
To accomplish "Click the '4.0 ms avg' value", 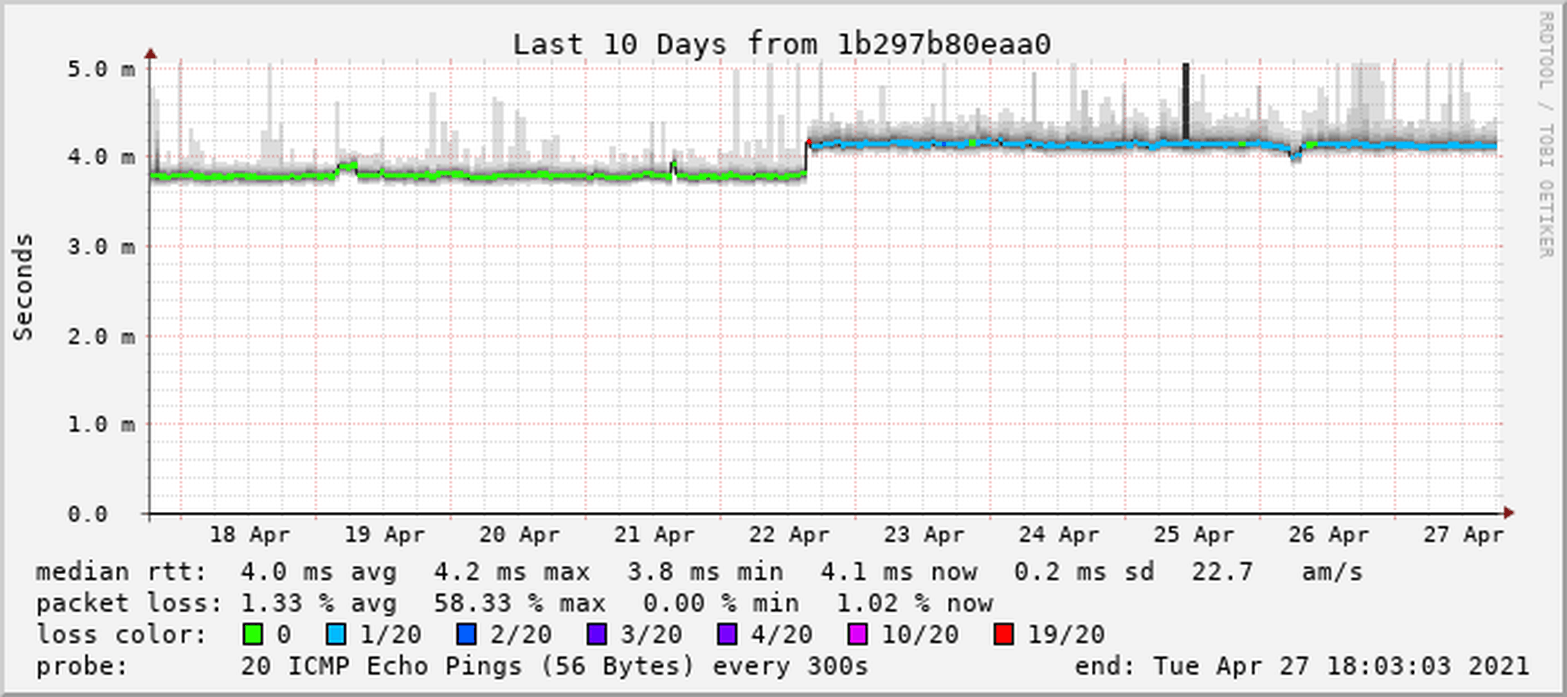I will point(318,573).
